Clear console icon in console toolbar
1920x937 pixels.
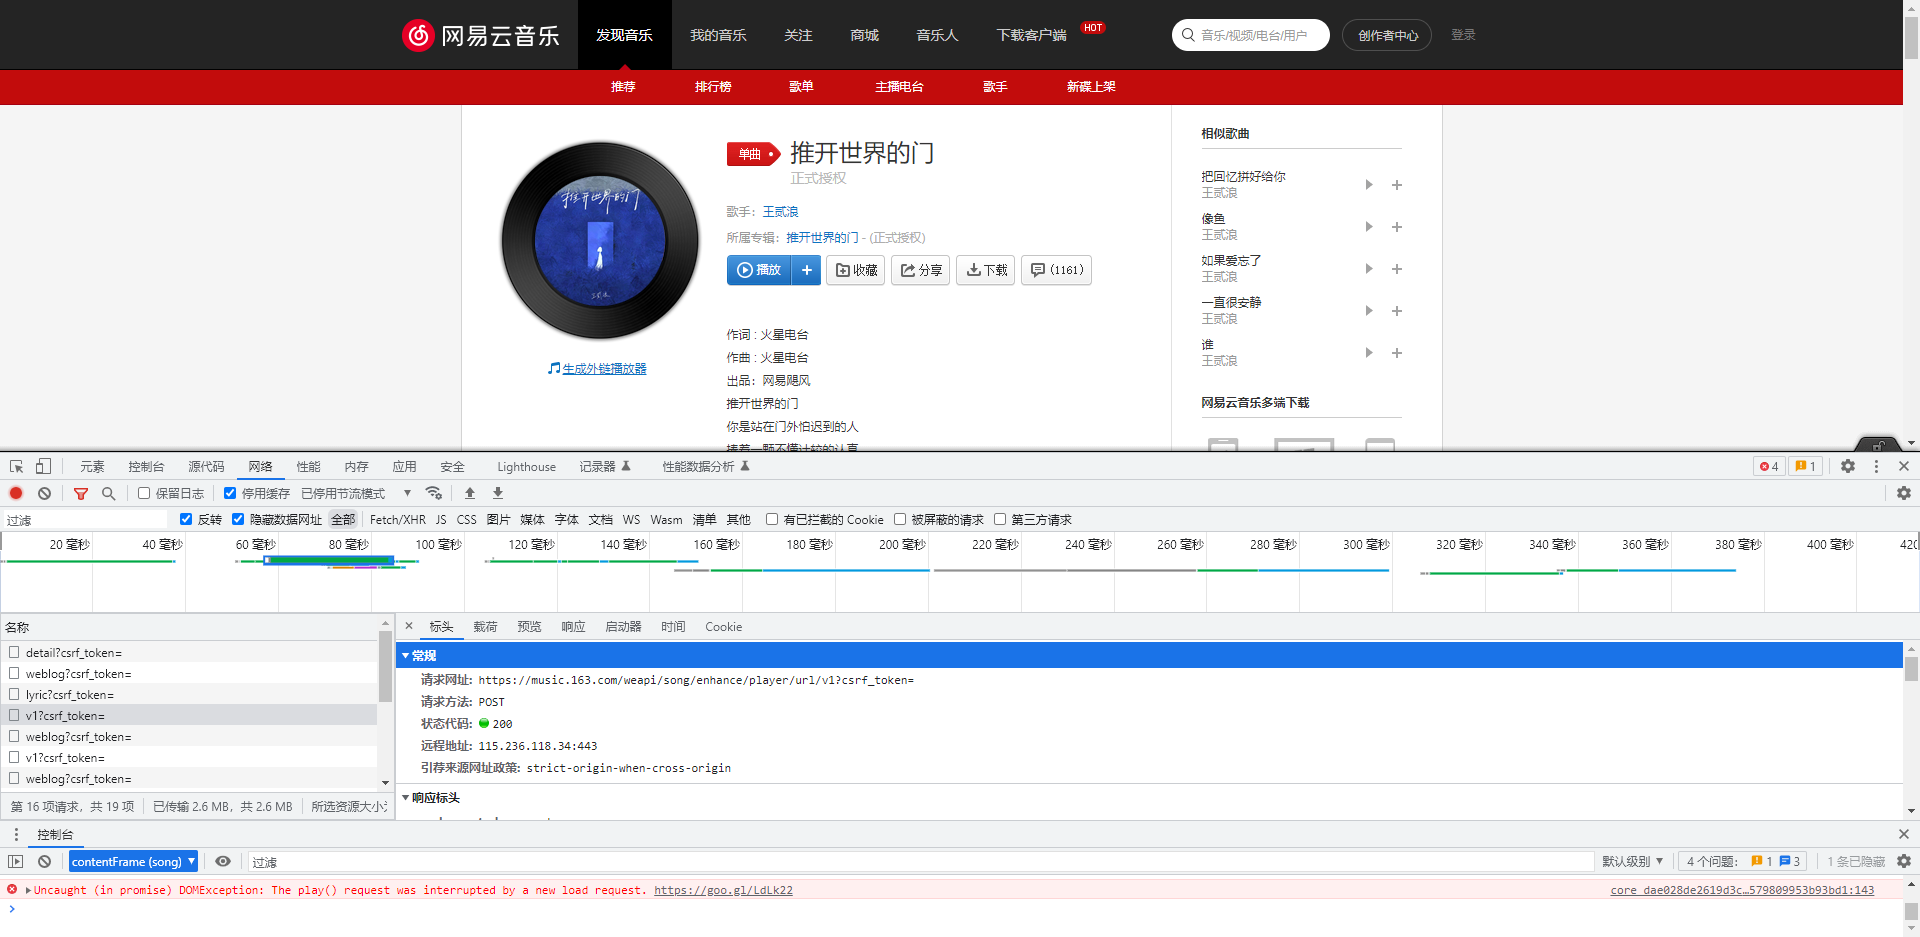point(44,861)
